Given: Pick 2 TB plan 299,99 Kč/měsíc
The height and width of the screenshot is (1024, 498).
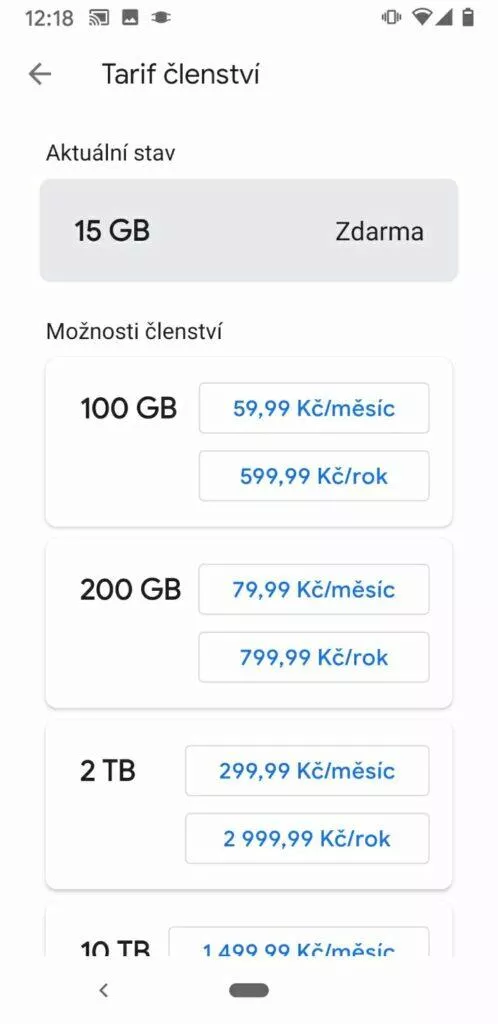Looking at the screenshot, I should click(x=307, y=771).
